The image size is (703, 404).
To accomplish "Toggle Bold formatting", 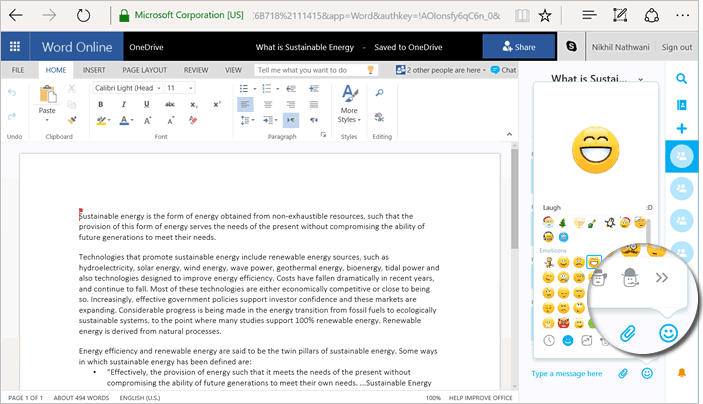I will [100, 104].
